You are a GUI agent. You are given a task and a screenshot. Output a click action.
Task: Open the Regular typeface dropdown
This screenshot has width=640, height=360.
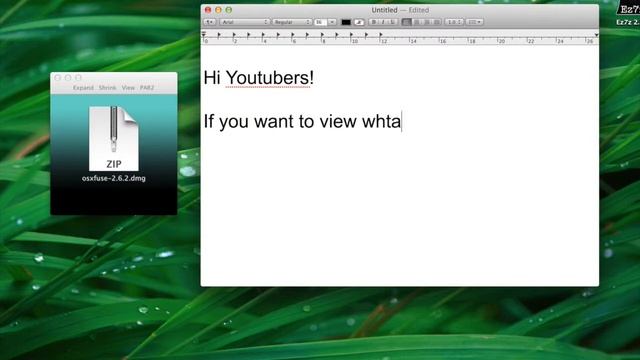(x=292, y=22)
